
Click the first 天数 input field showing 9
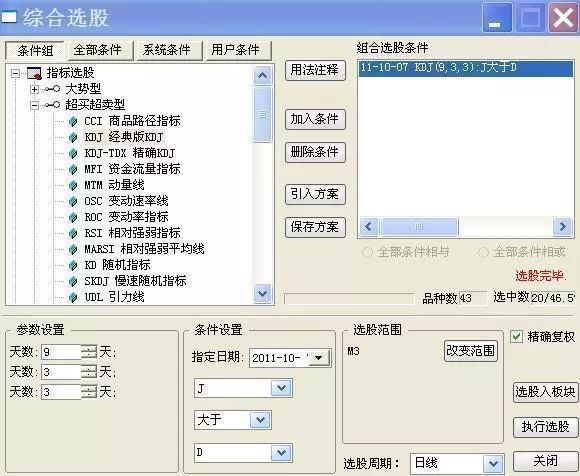(x=61, y=352)
